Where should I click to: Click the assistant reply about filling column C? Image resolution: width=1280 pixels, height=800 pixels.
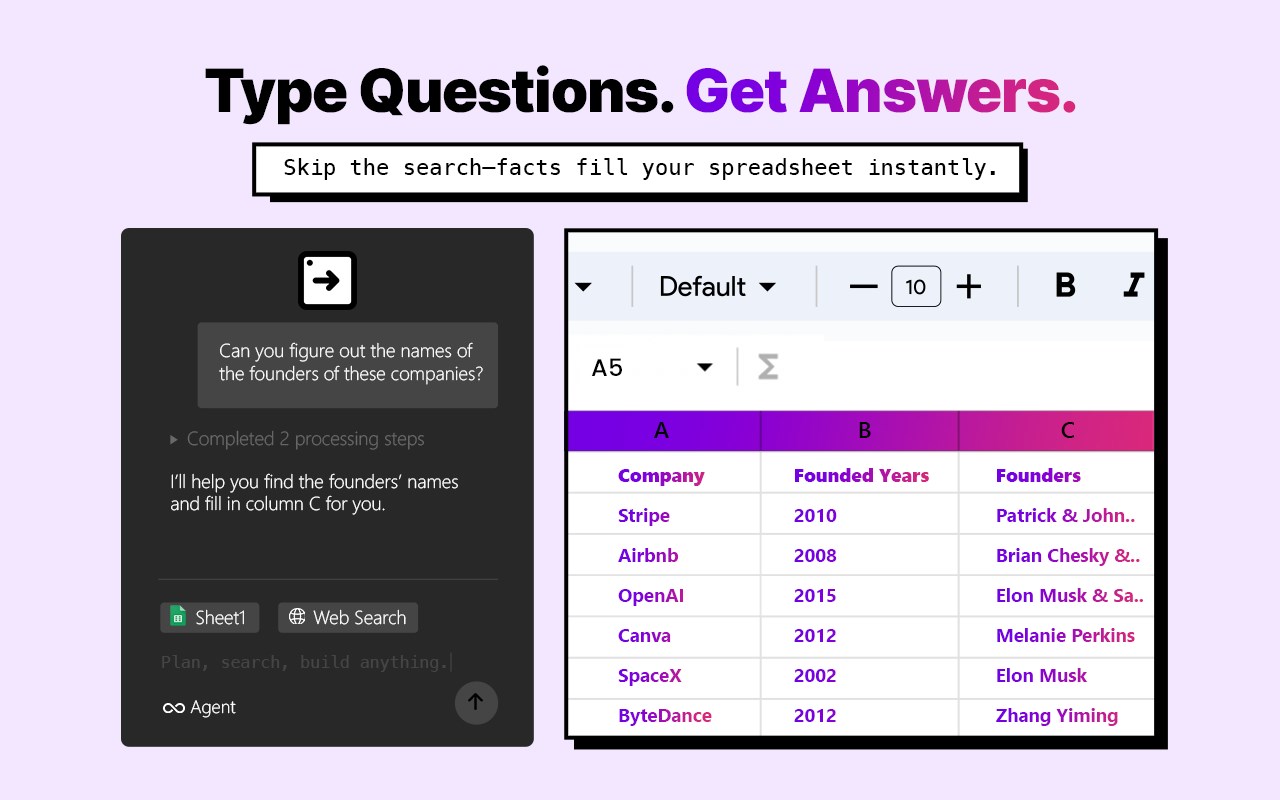point(314,493)
